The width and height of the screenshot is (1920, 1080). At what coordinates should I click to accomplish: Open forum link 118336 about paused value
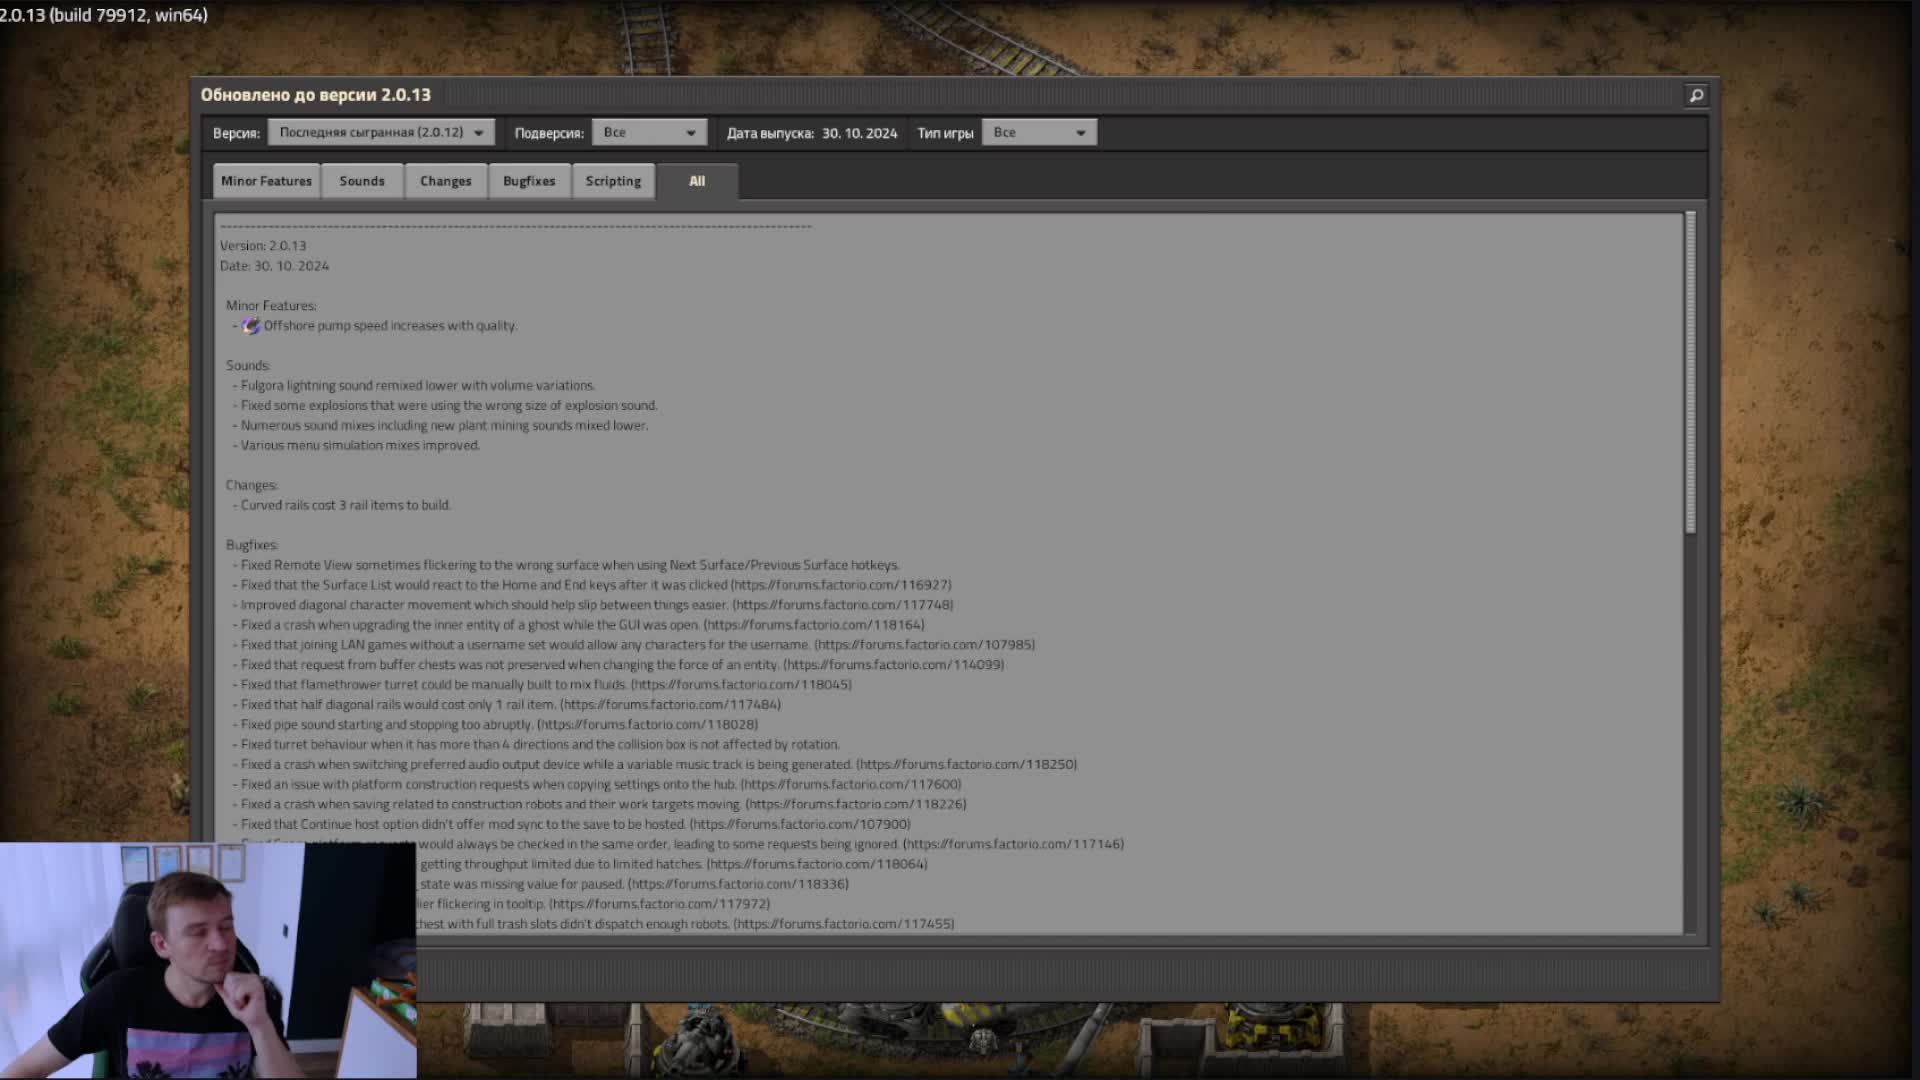pos(738,885)
